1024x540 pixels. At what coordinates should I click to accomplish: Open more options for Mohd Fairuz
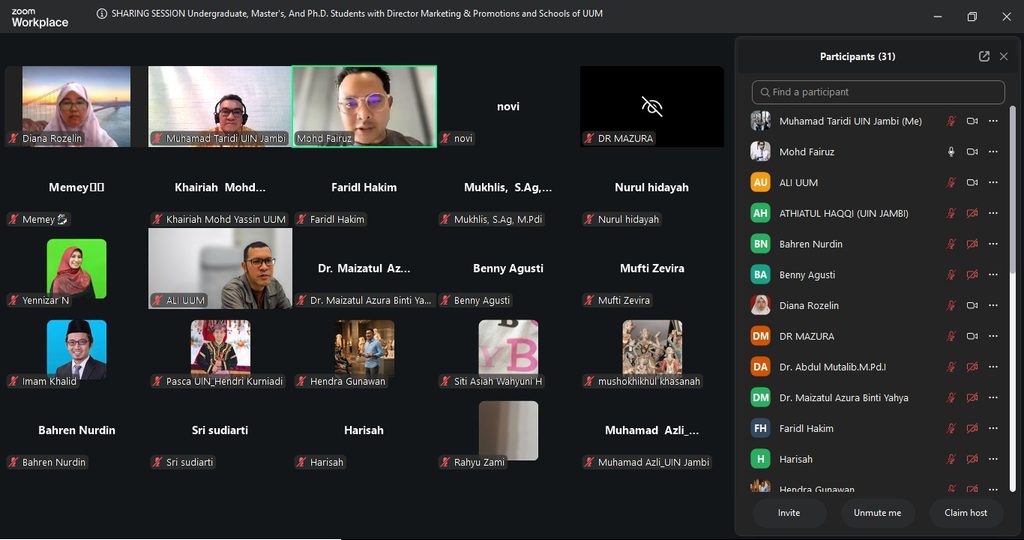(993, 152)
